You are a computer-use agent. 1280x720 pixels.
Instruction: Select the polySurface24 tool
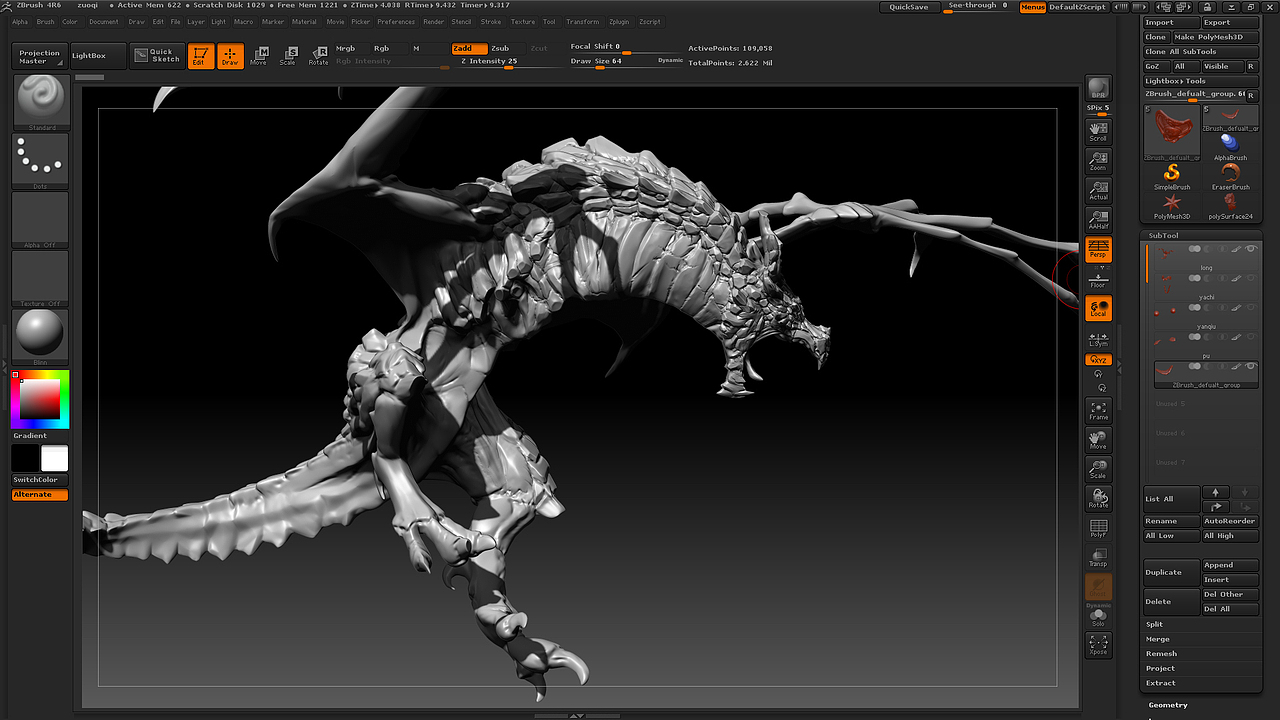(x=1230, y=205)
